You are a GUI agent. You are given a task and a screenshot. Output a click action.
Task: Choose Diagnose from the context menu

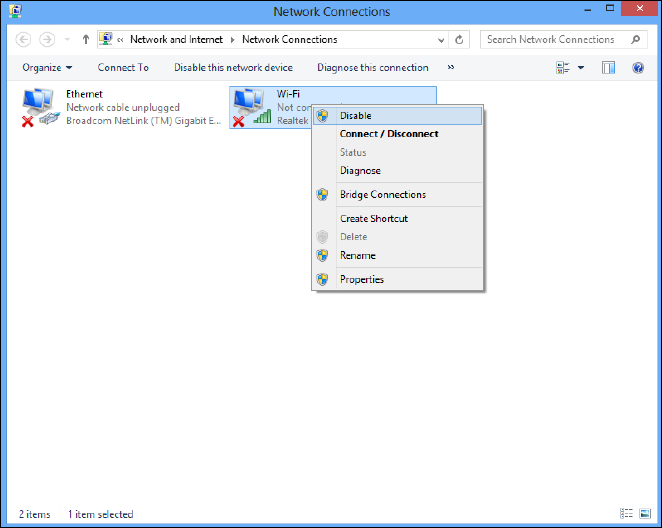tap(397, 171)
